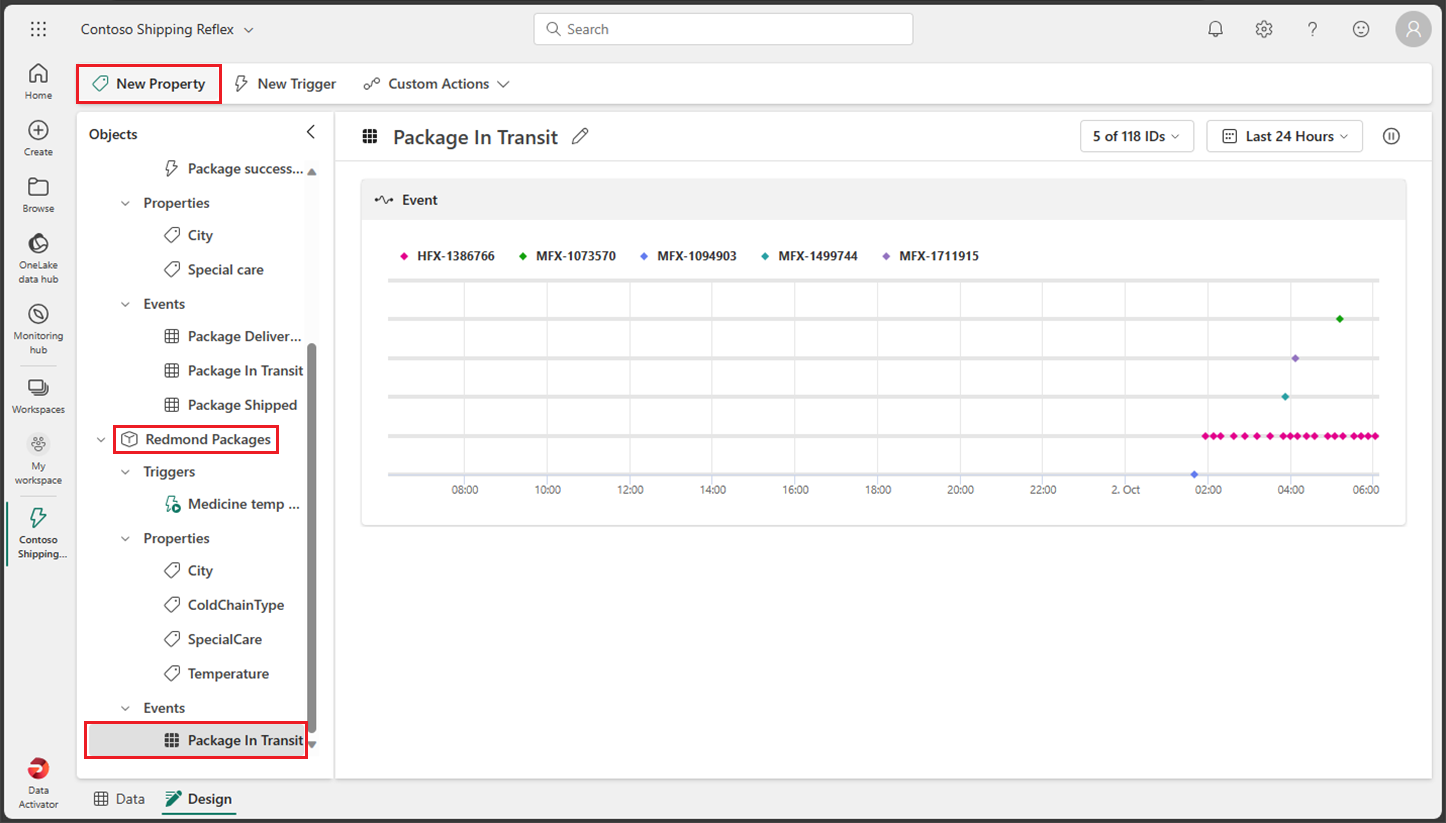This screenshot has height=823, width=1446.
Task: Collapse the Events group above Package Shipped
Action: [x=125, y=304]
